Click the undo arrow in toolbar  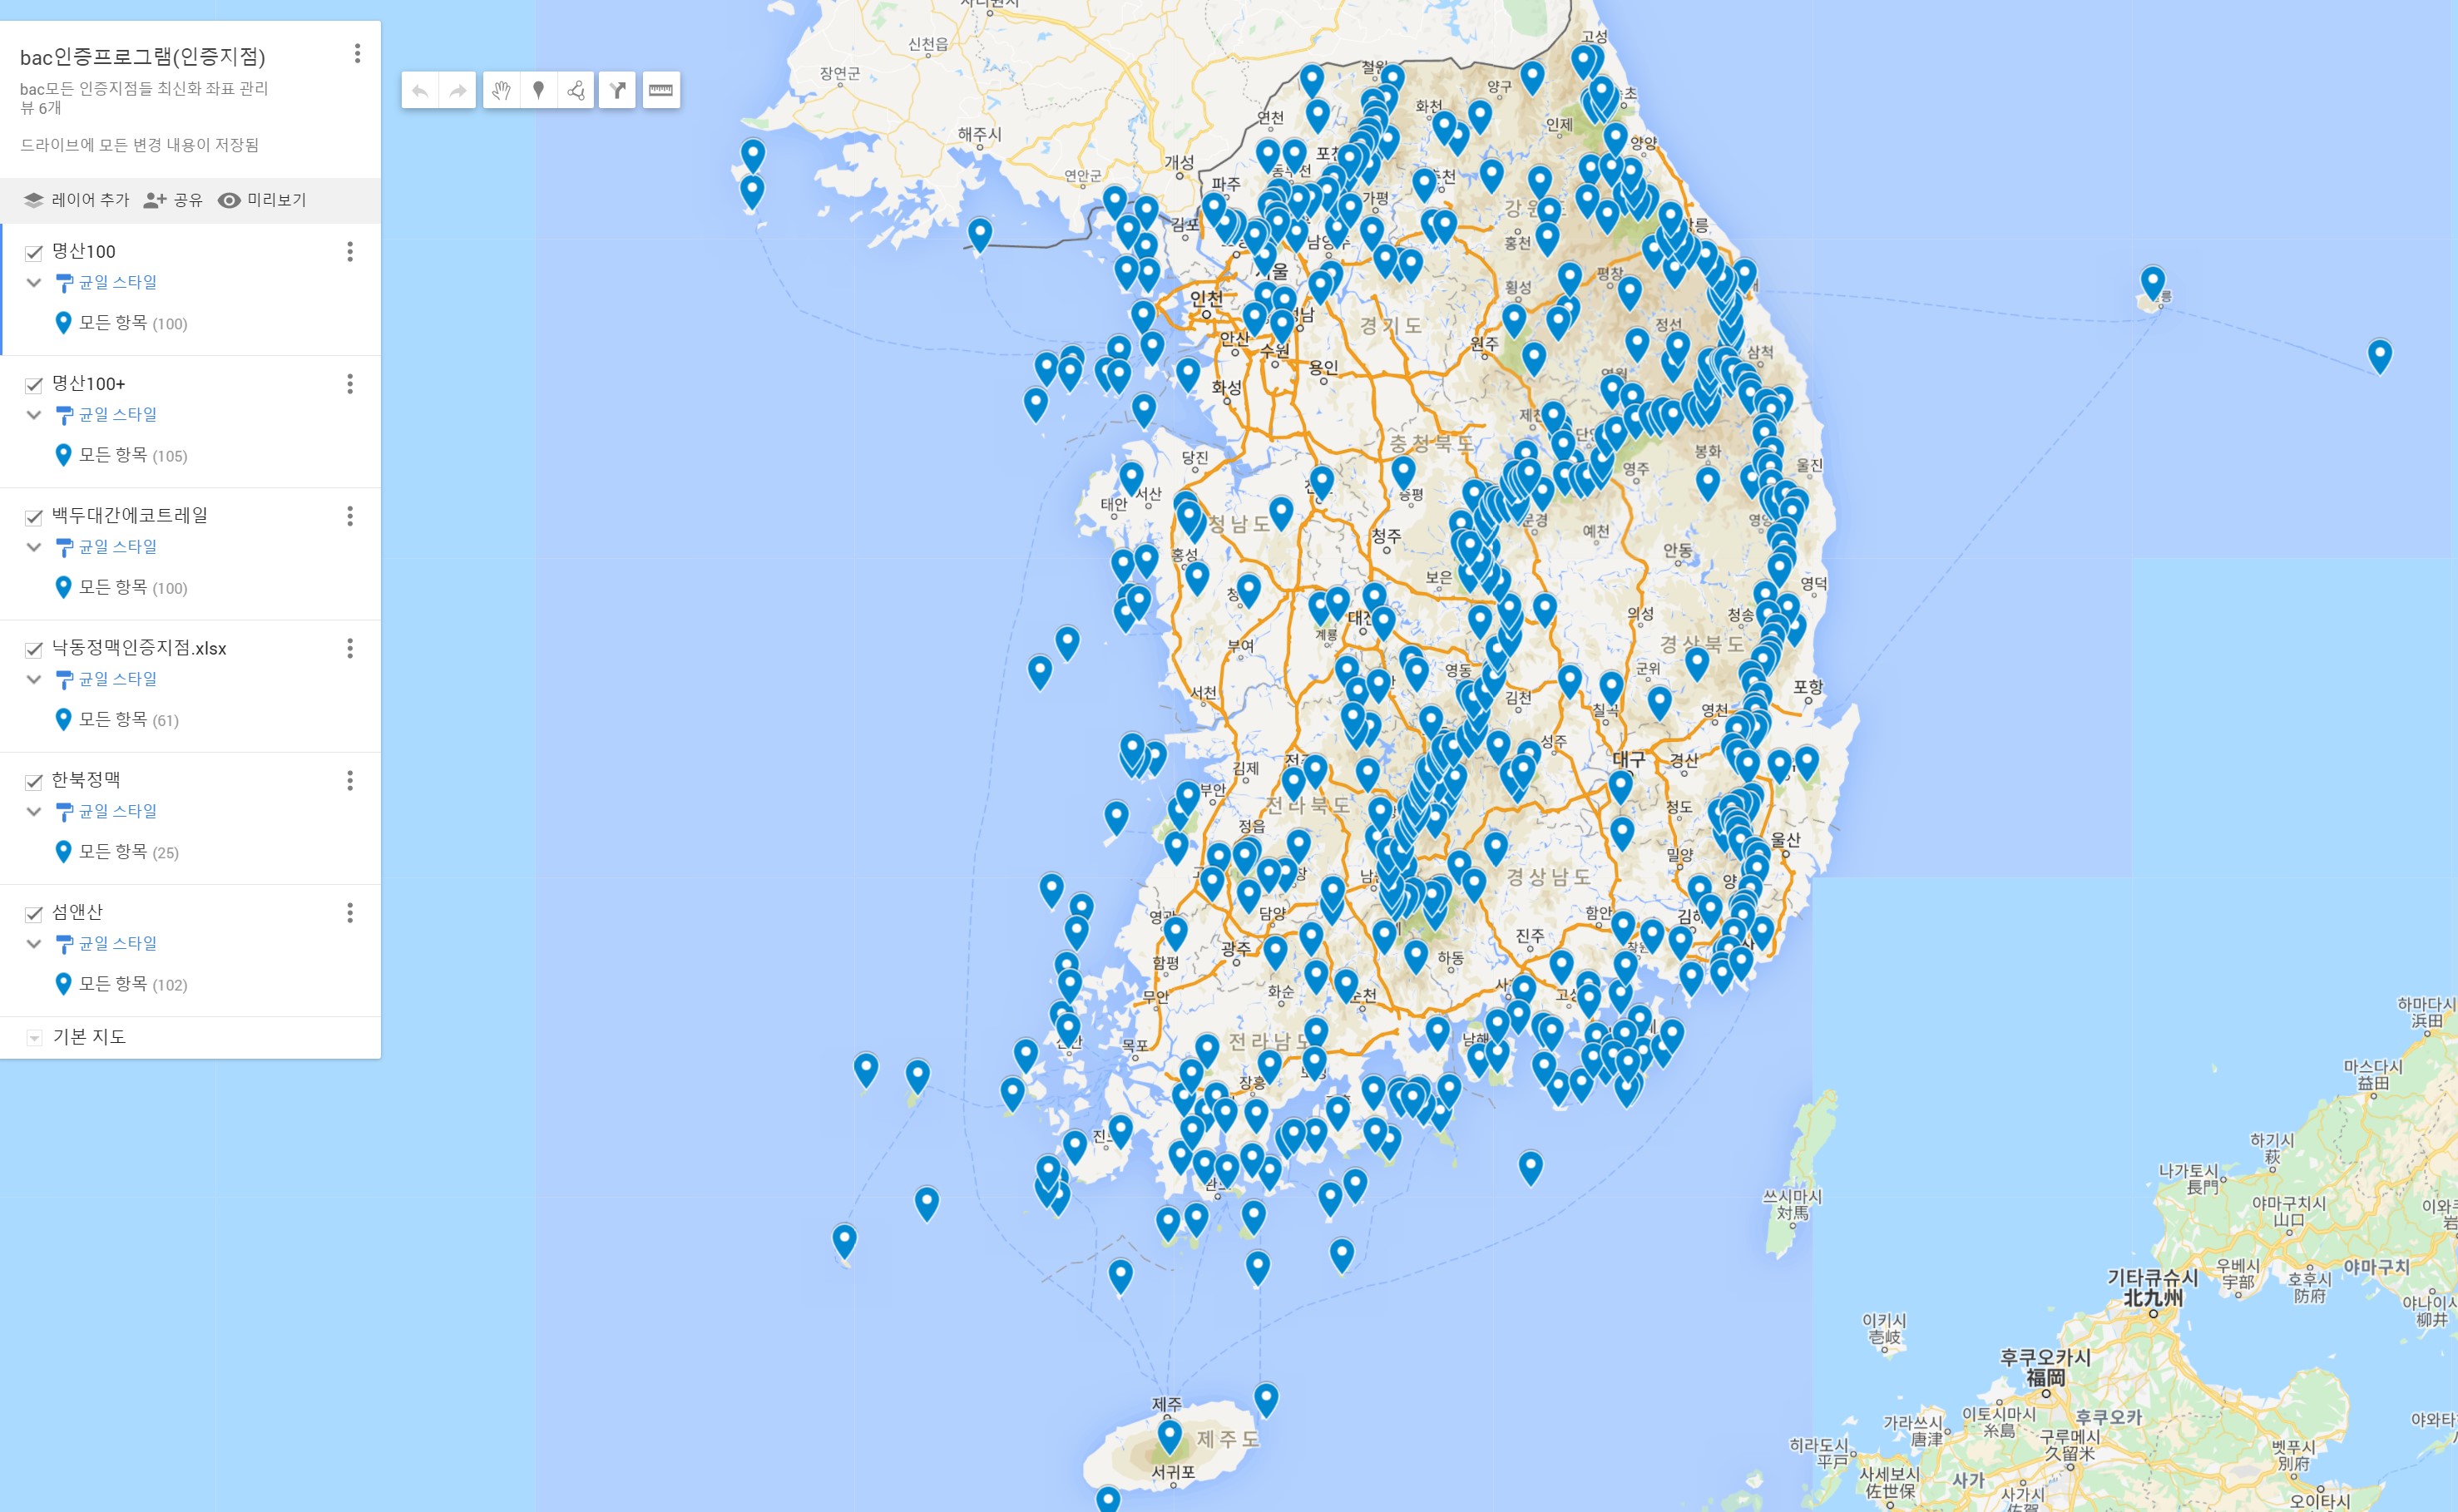coord(420,91)
